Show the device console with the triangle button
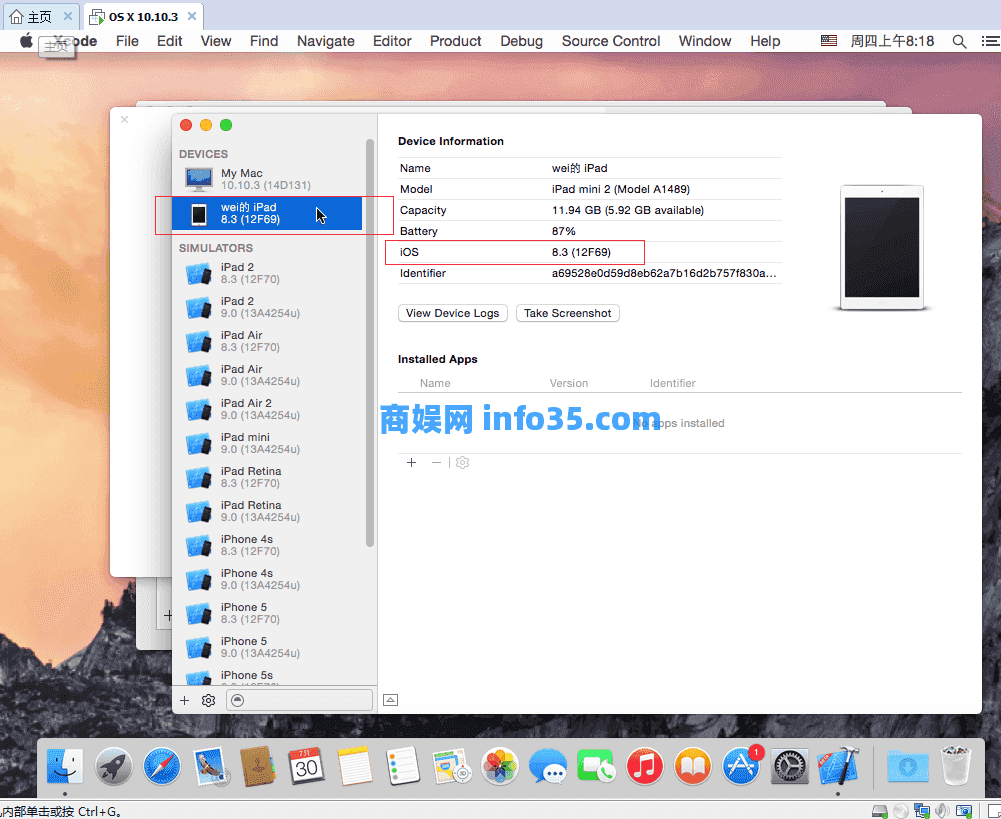The height and width of the screenshot is (819, 1001). click(391, 700)
